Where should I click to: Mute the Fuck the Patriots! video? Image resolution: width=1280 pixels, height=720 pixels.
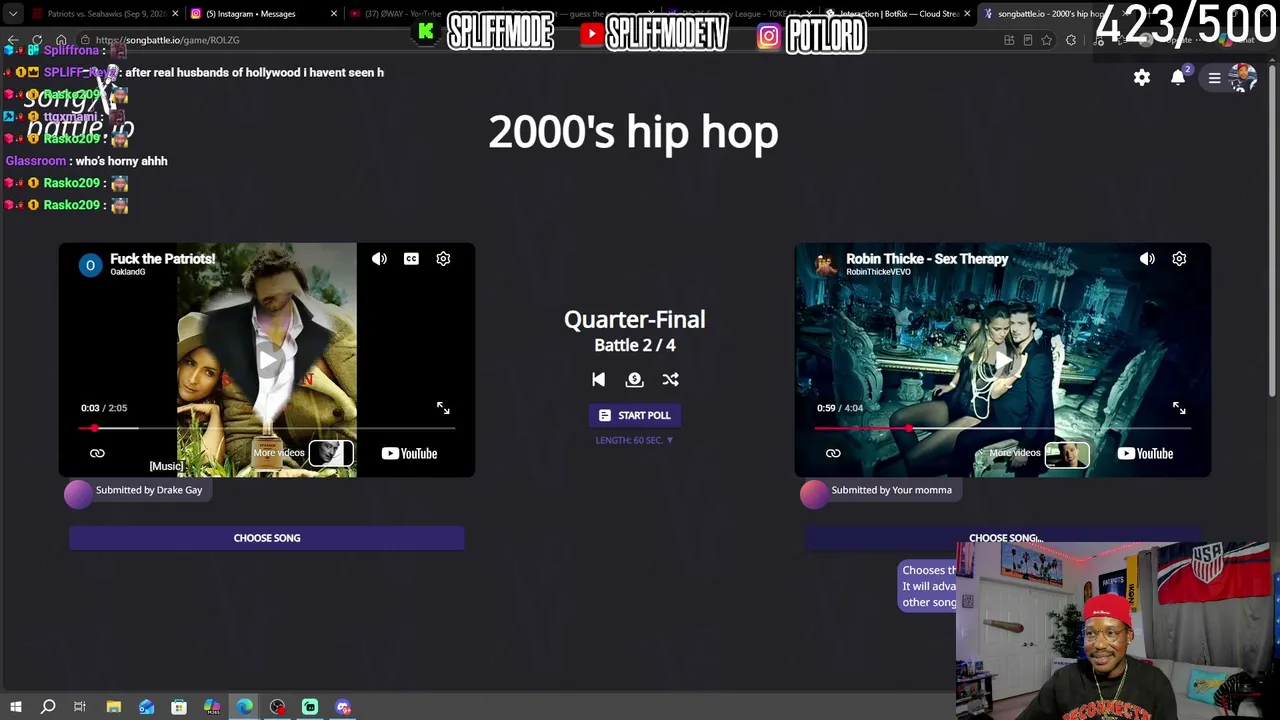click(x=379, y=259)
